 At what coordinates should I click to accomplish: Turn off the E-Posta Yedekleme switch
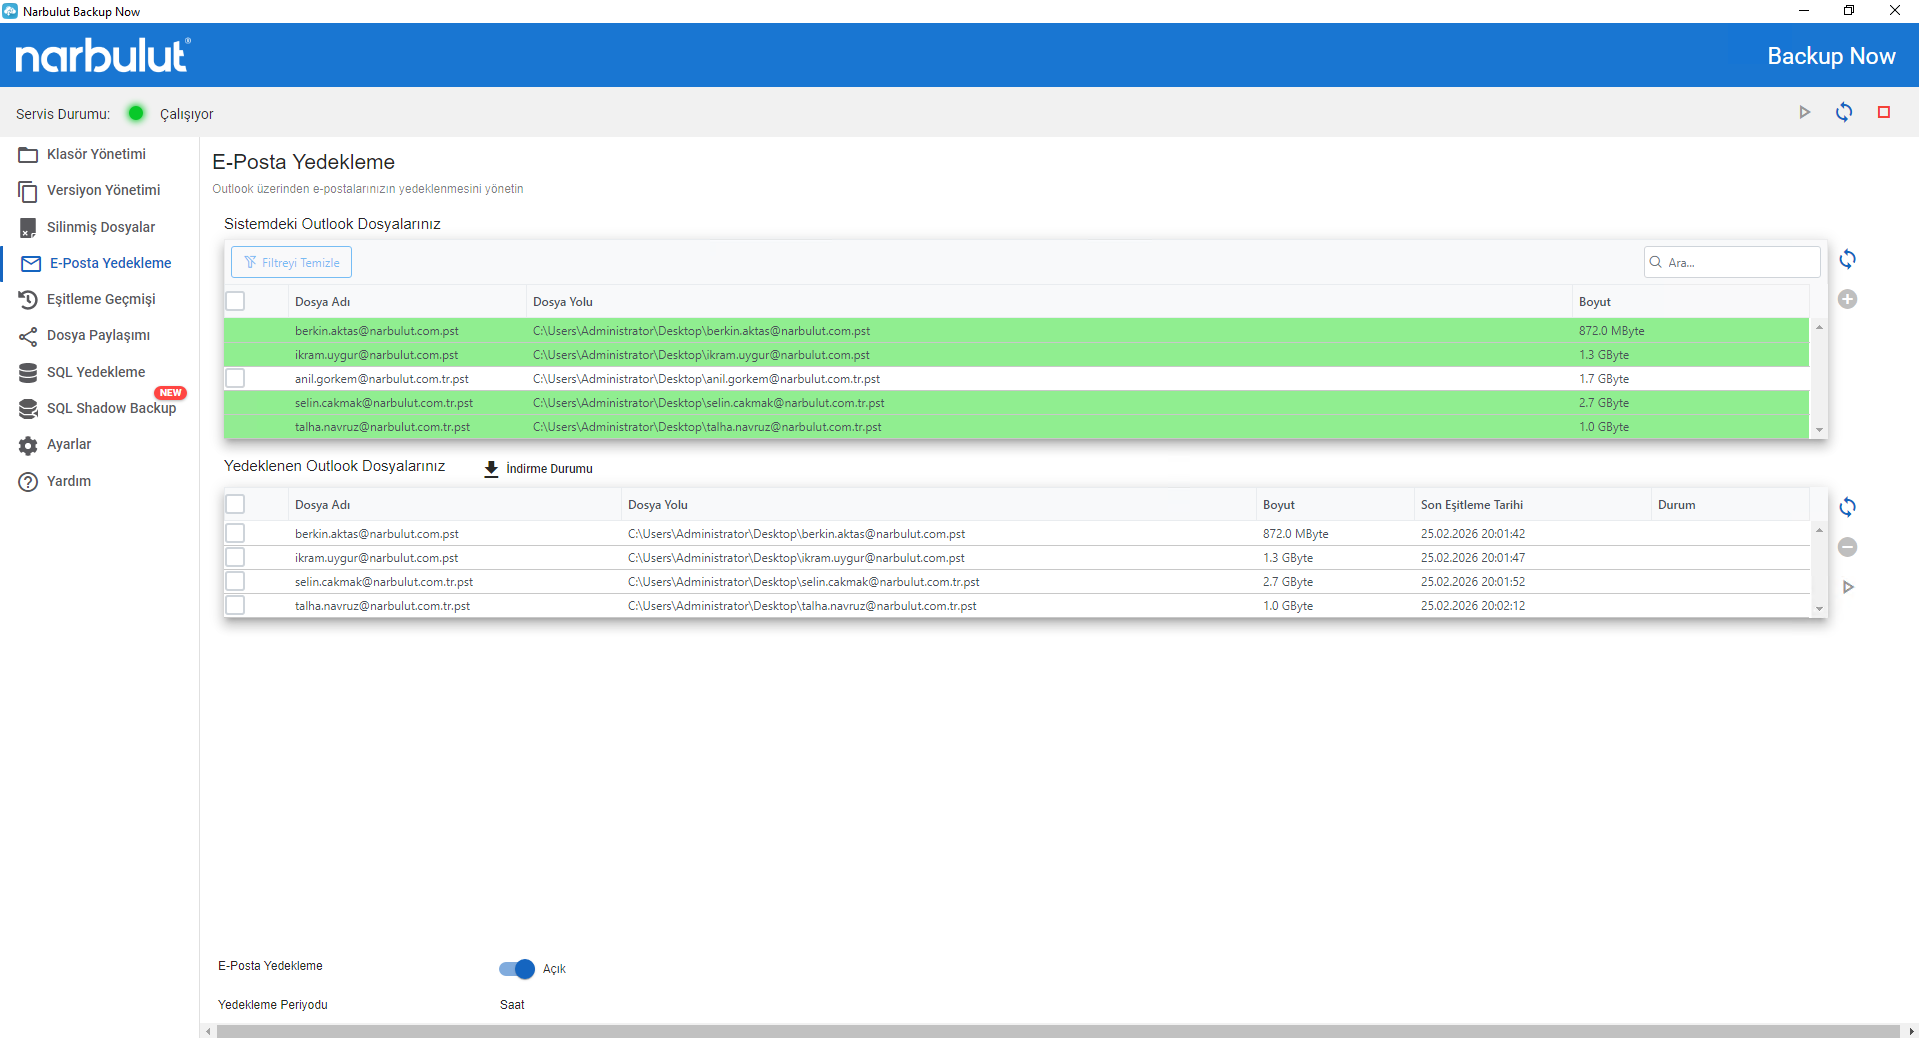click(x=517, y=969)
